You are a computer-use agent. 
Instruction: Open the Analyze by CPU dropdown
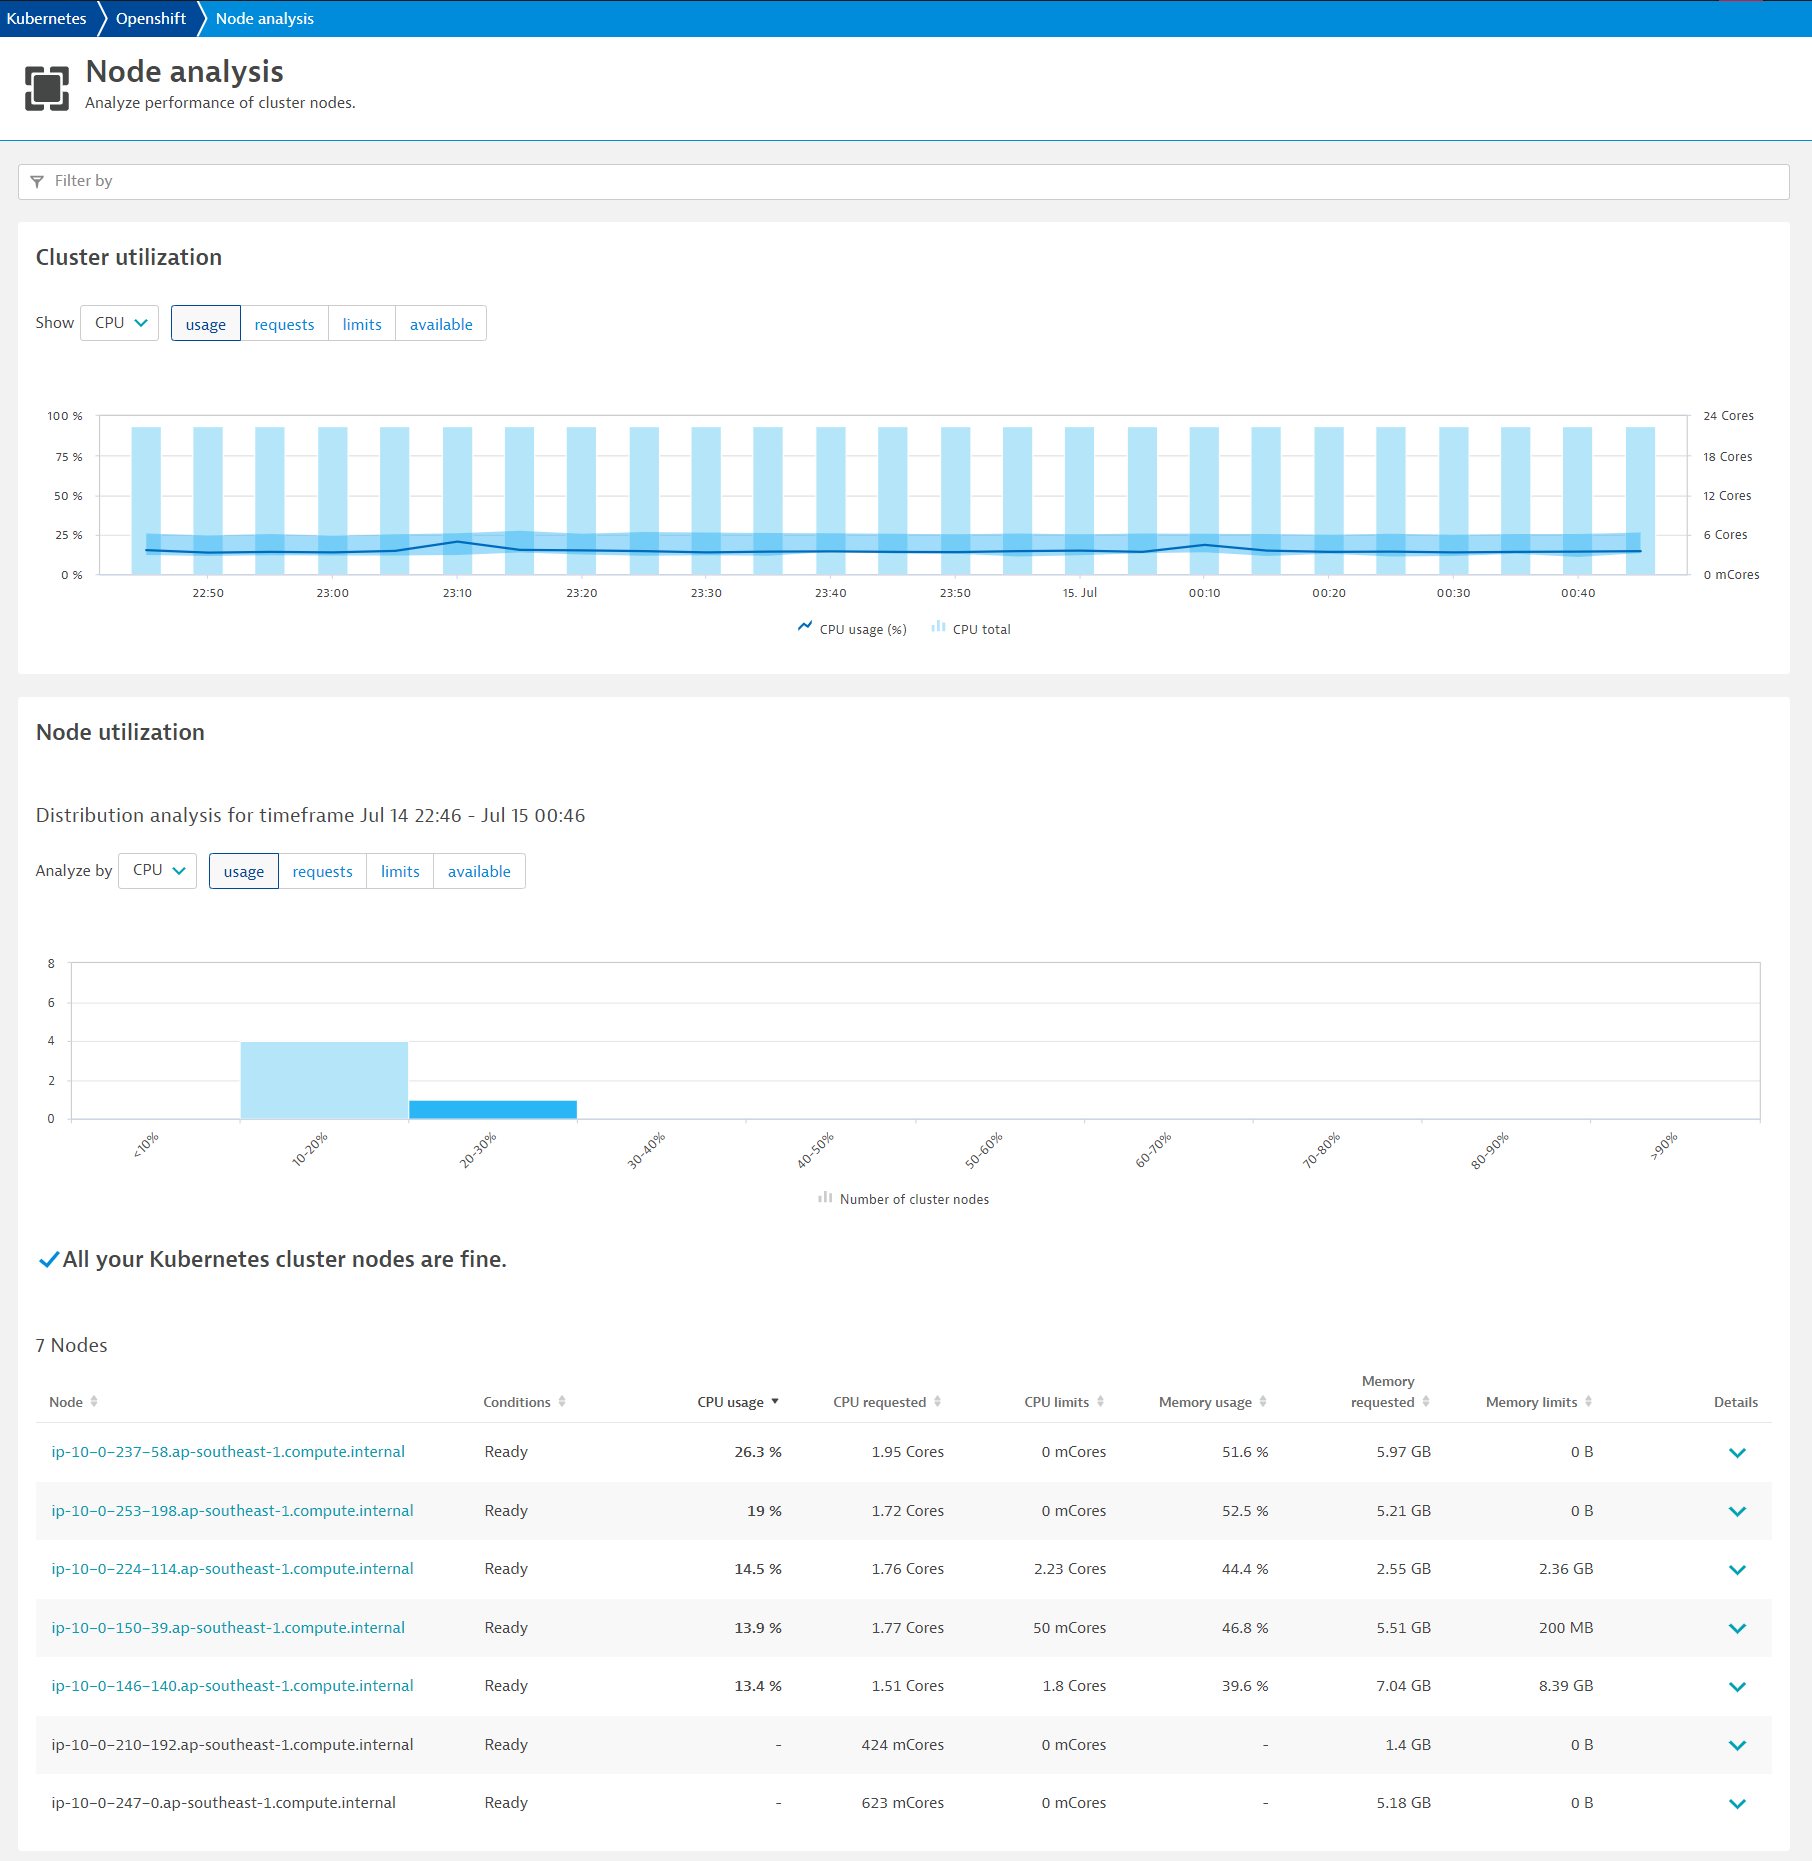158,870
